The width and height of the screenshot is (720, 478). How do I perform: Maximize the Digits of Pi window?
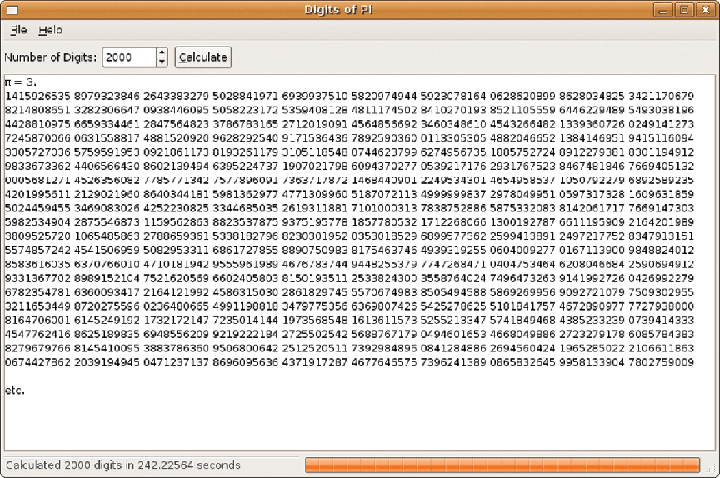pos(685,9)
